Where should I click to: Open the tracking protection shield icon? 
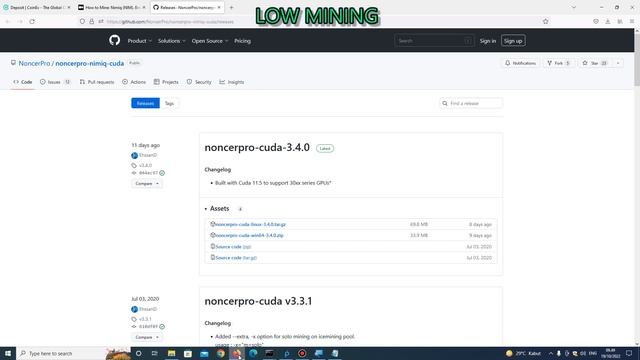(82, 22)
